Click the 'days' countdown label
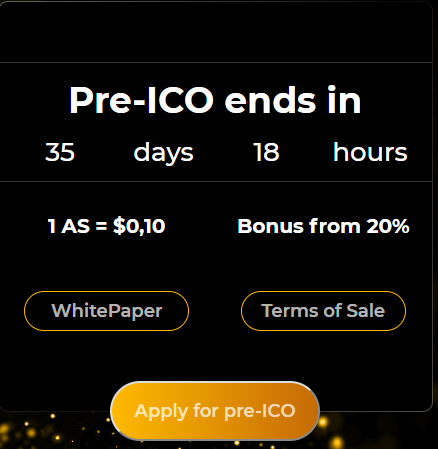Image resolution: width=438 pixels, height=449 pixels. click(163, 153)
